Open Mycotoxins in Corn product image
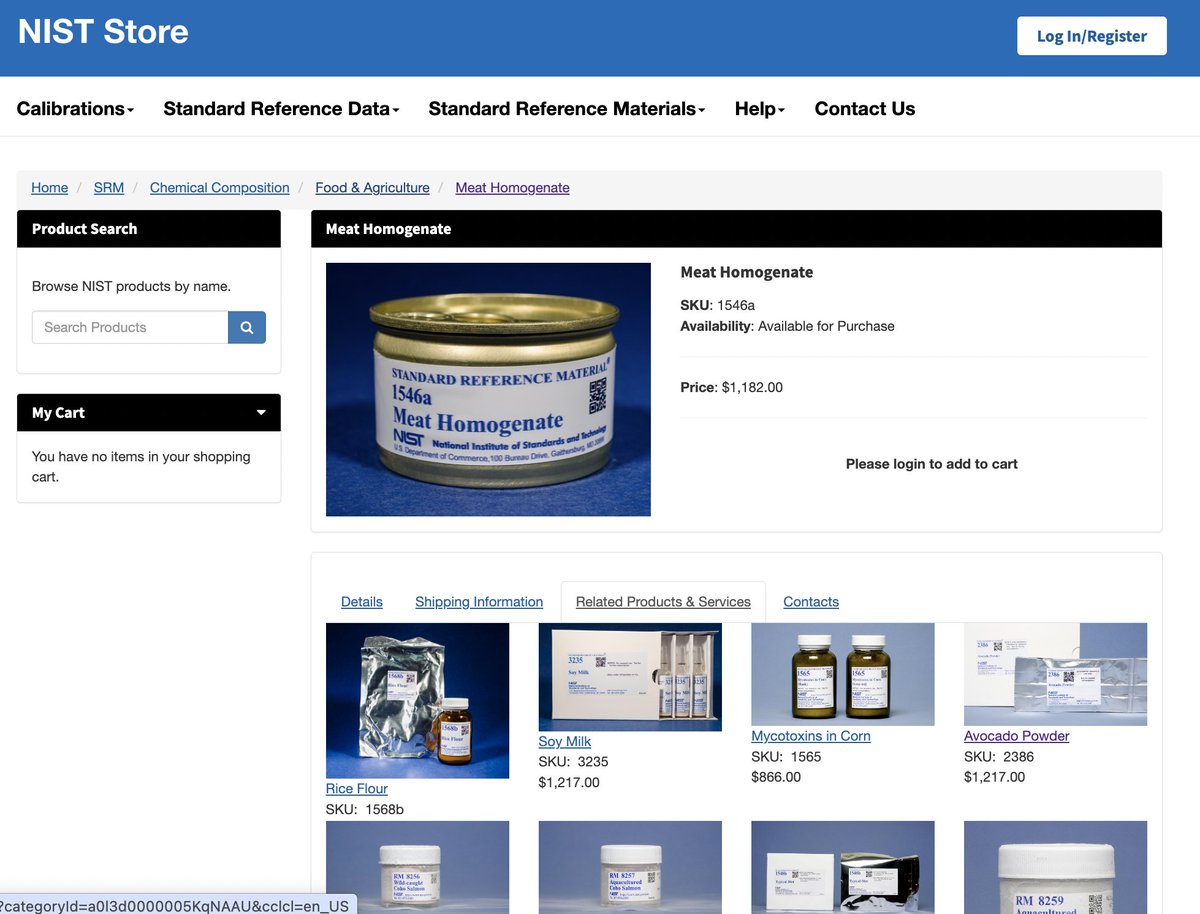 pyautogui.click(x=843, y=674)
